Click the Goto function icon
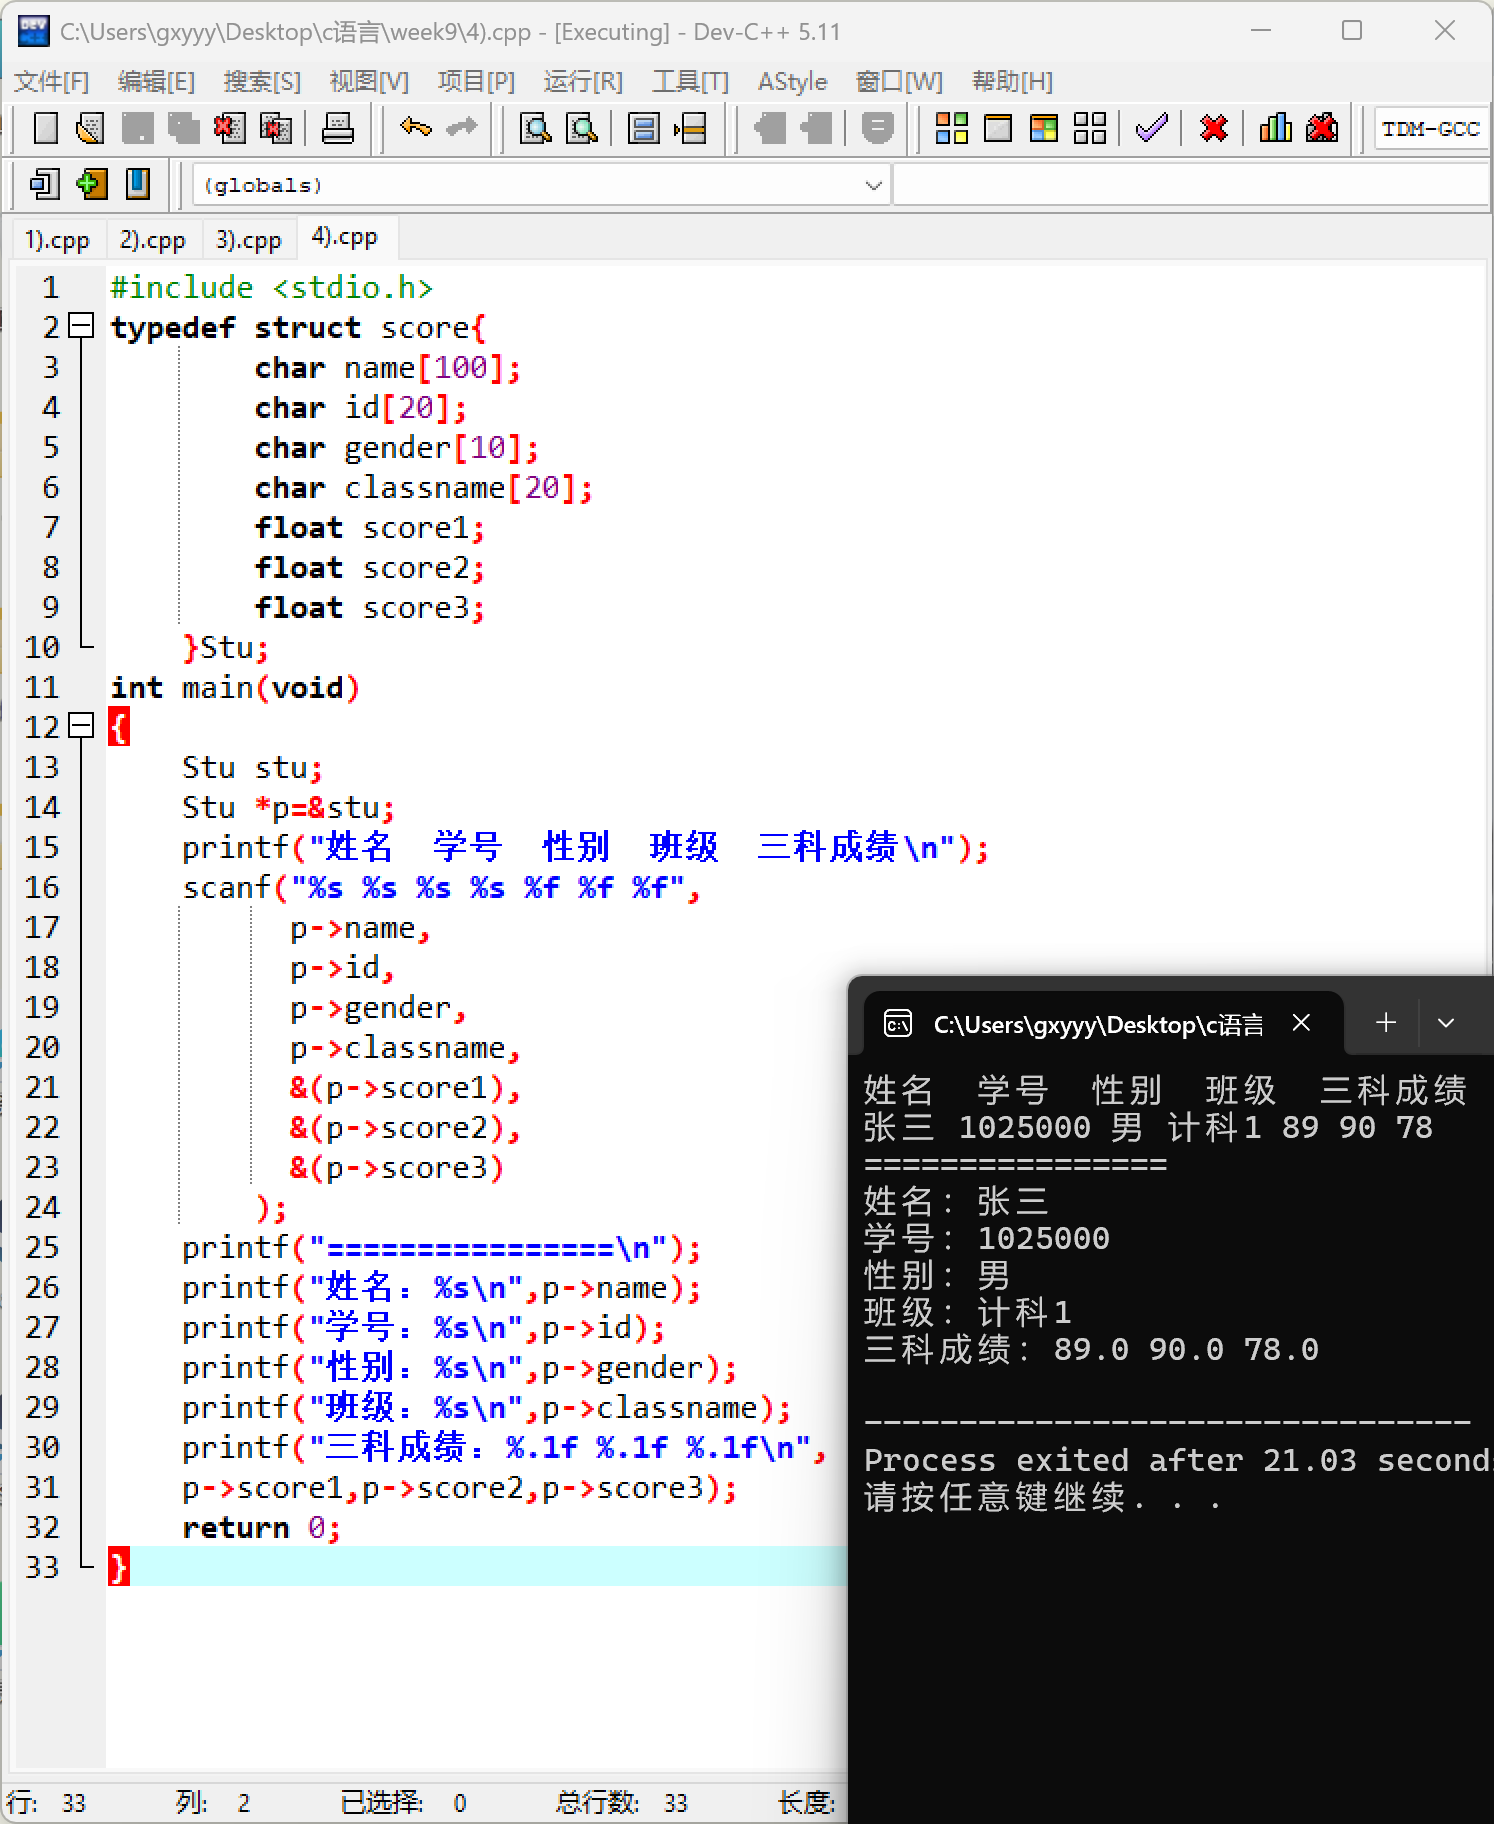This screenshot has height=1824, width=1494. [643, 128]
